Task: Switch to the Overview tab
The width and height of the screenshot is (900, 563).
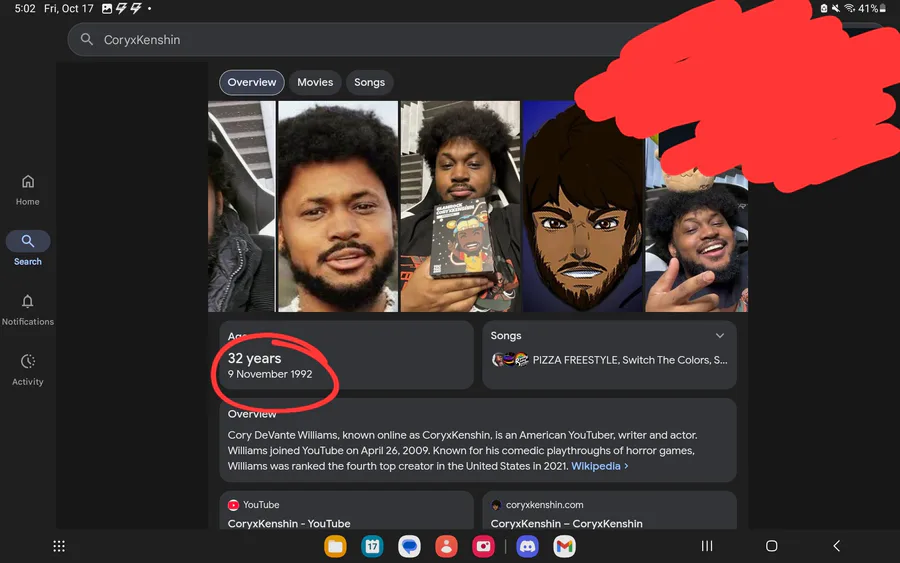Action: pyautogui.click(x=251, y=82)
